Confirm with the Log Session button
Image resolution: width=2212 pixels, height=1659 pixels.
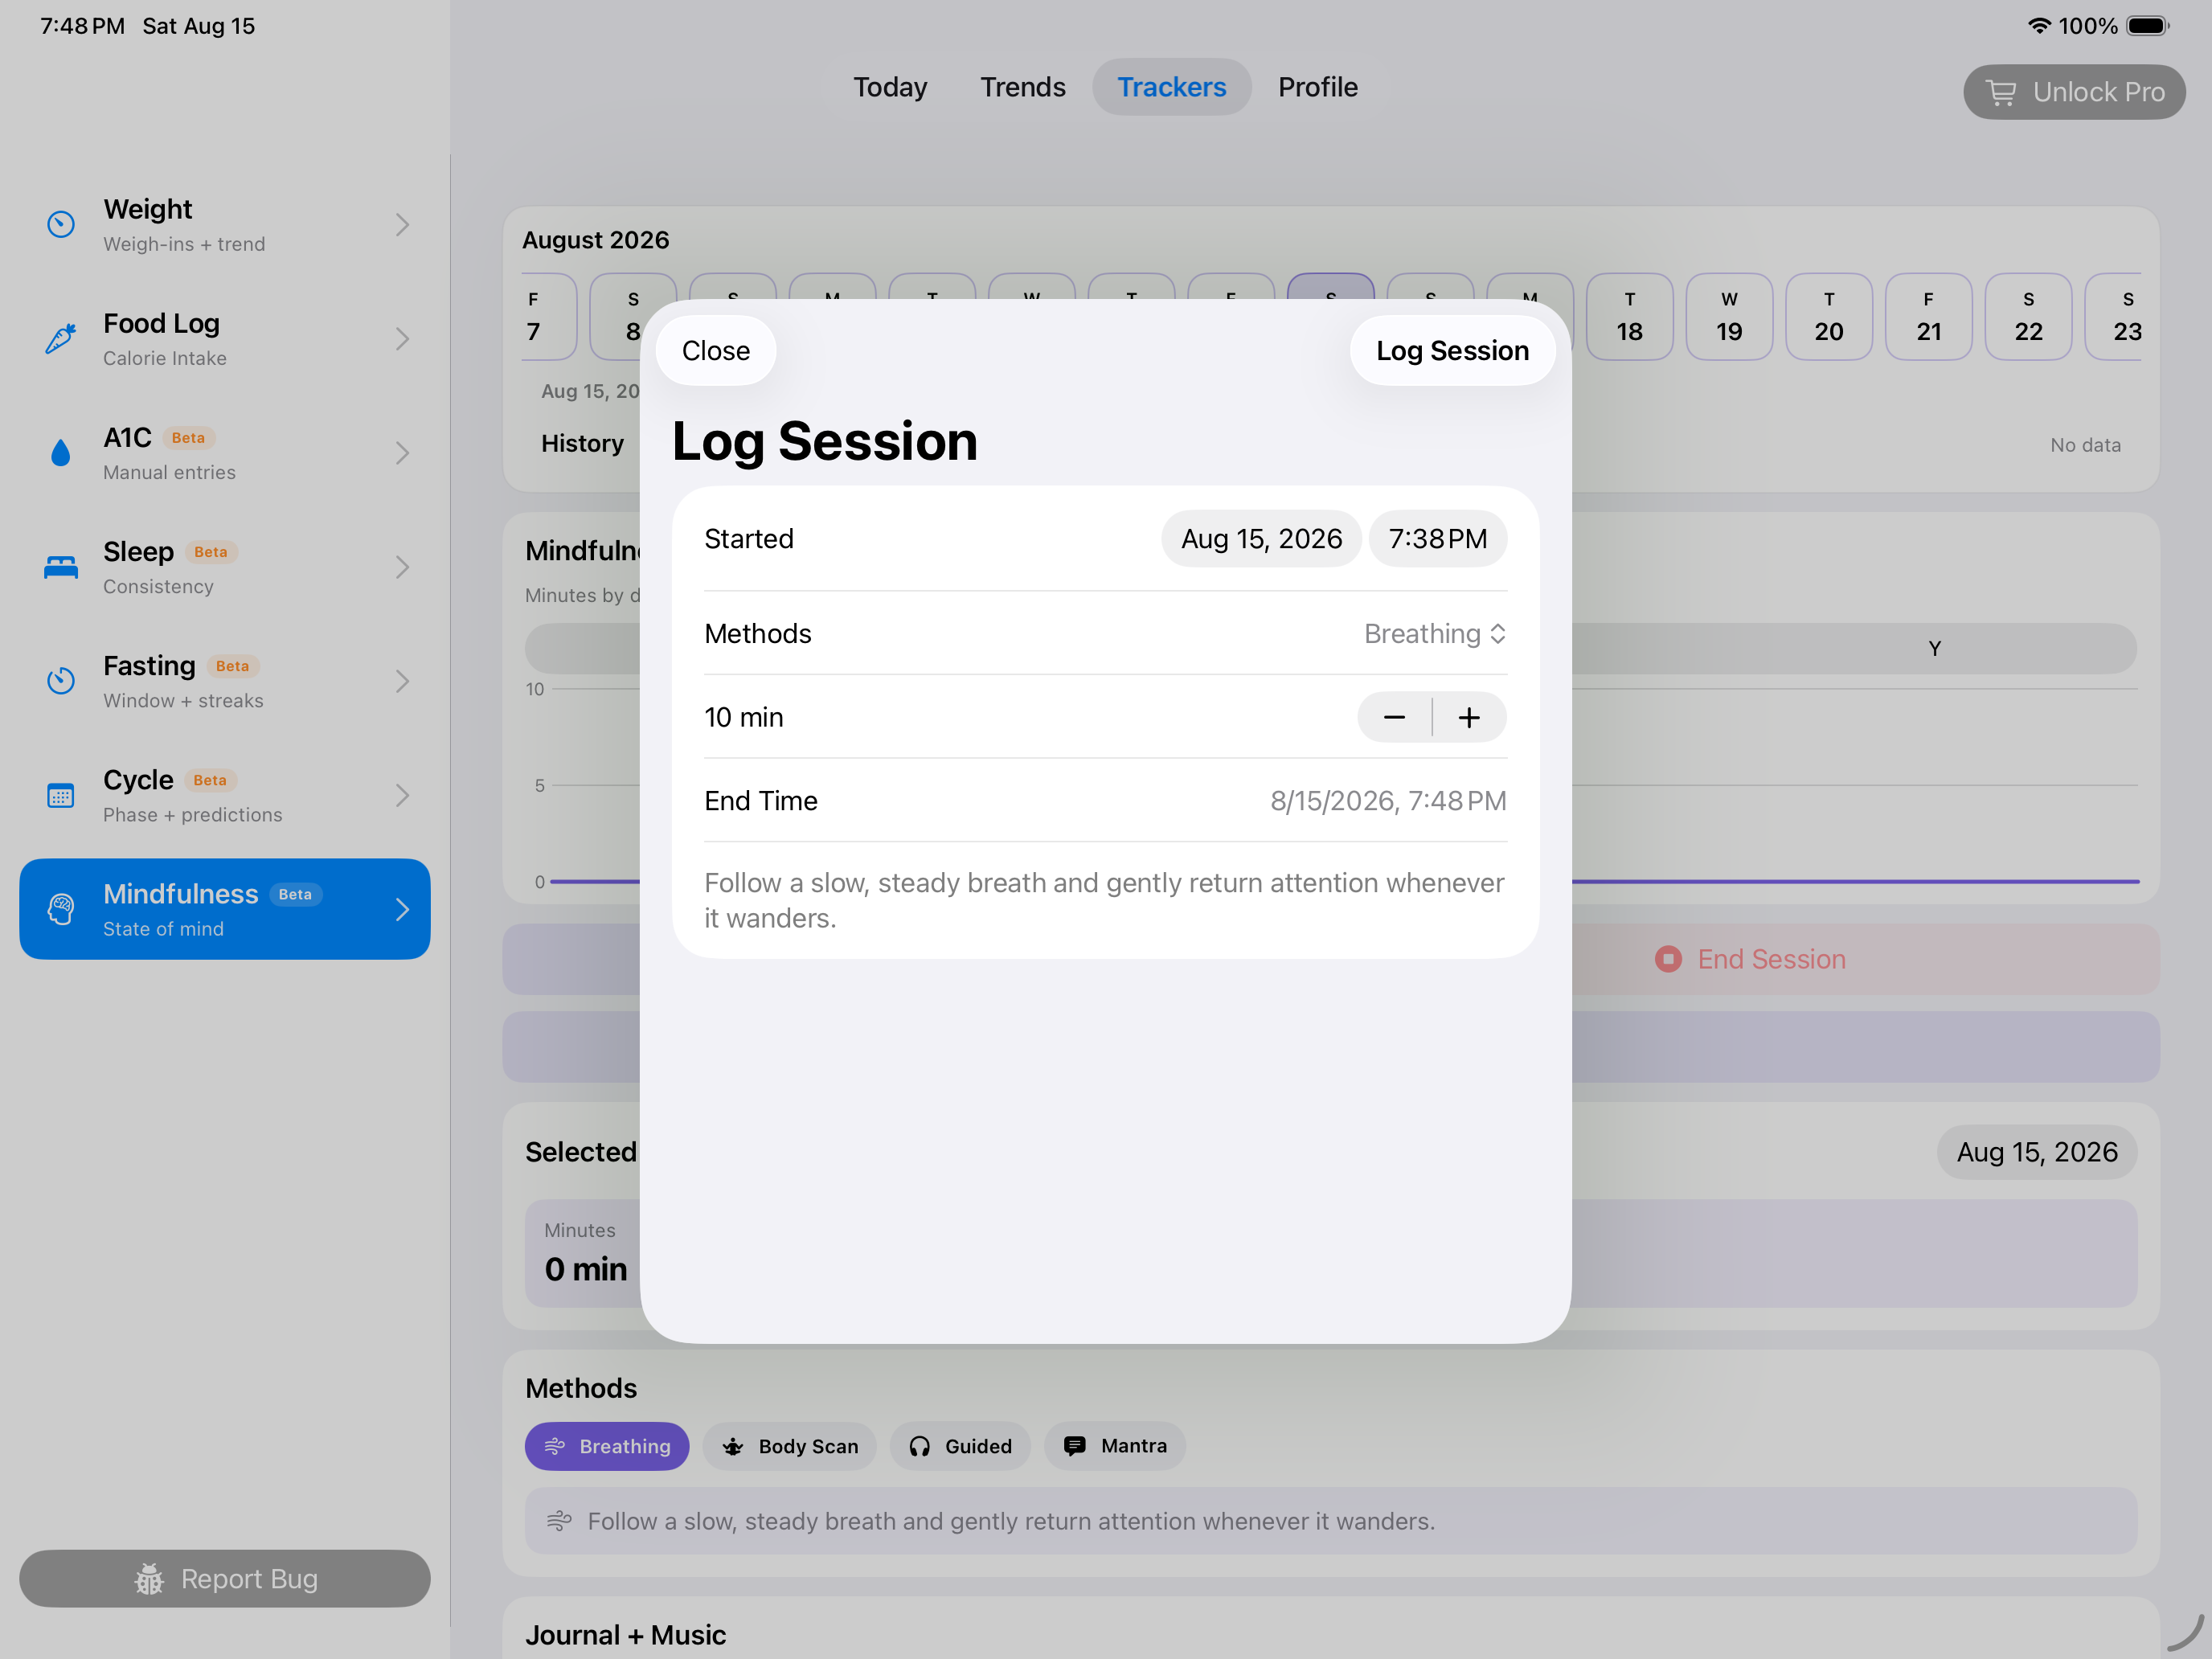[1452, 351]
